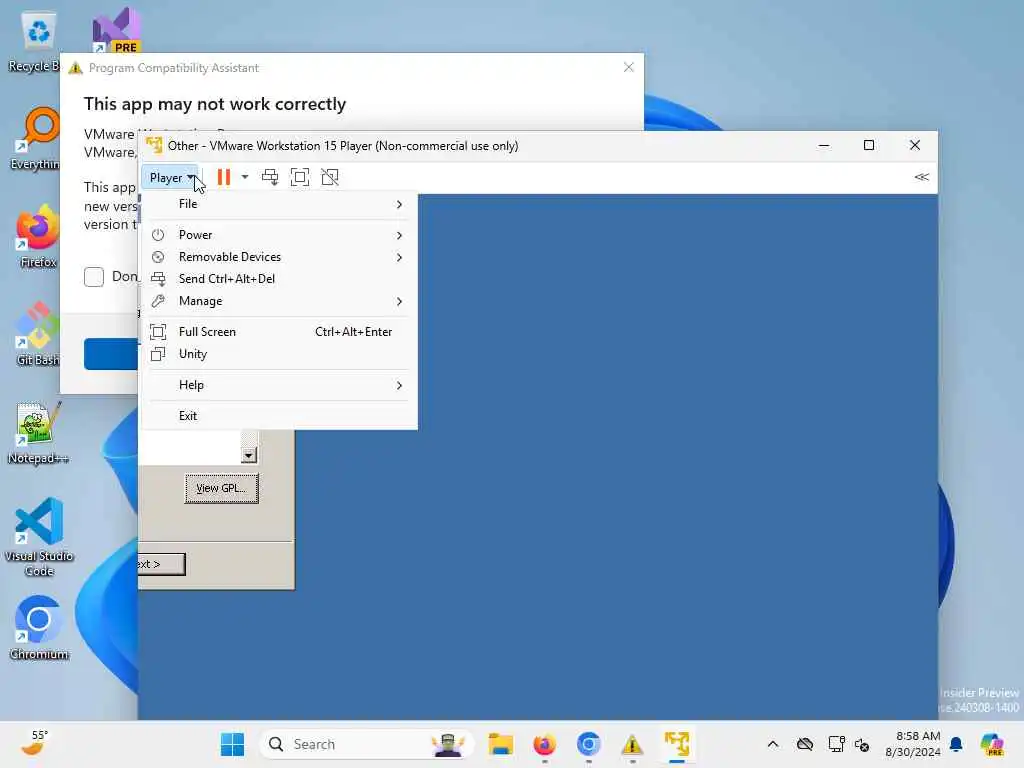Expand Removable Devices chevron arrow
Viewport: 1024px width, 768px height.
click(x=399, y=257)
